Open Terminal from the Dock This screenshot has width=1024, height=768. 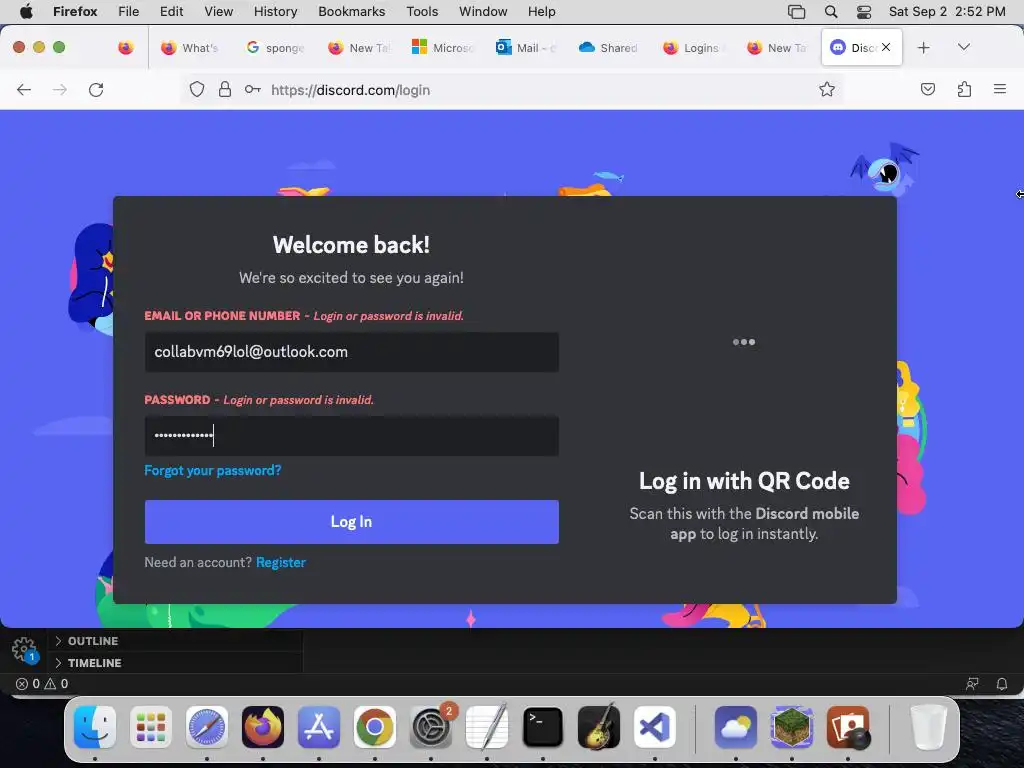click(543, 728)
